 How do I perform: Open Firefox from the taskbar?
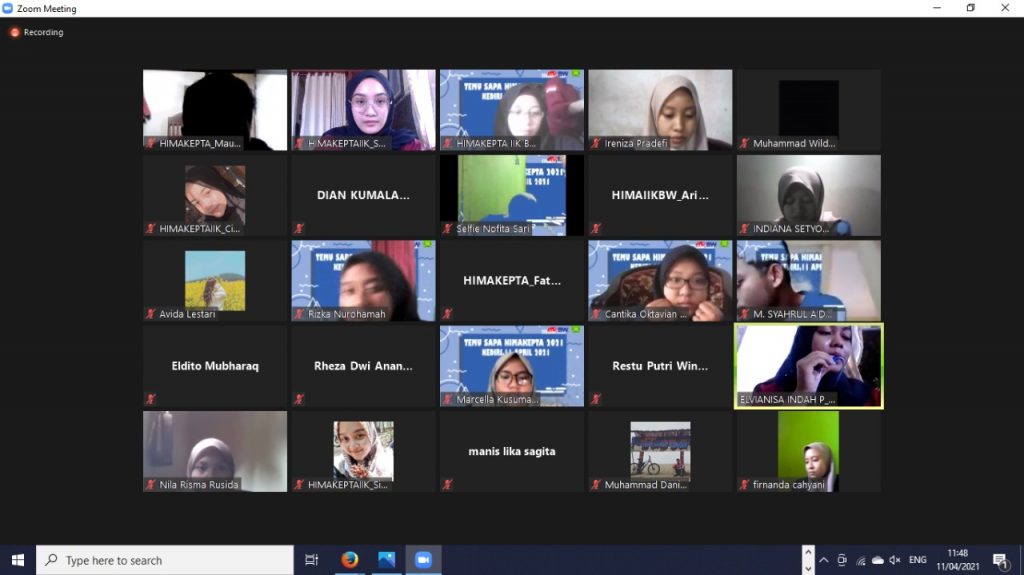(x=349, y=560)
